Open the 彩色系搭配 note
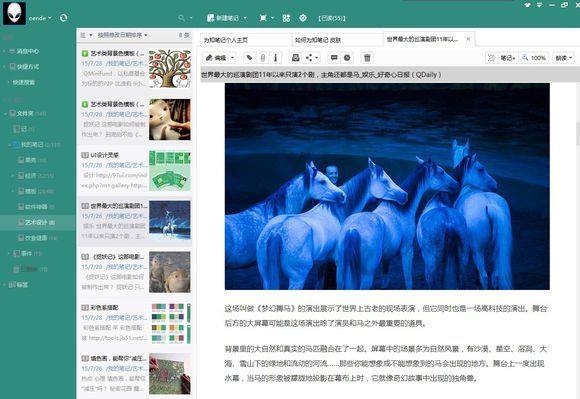580x399 pixels. point(134,323)
